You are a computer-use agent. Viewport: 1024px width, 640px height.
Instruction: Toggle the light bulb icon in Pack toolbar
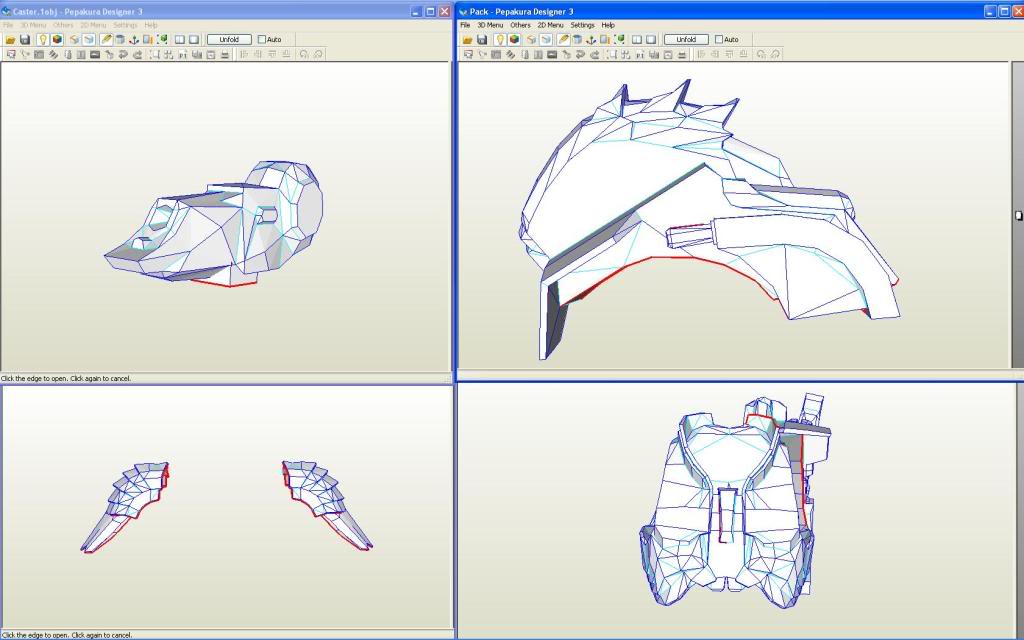click(499, 39)
